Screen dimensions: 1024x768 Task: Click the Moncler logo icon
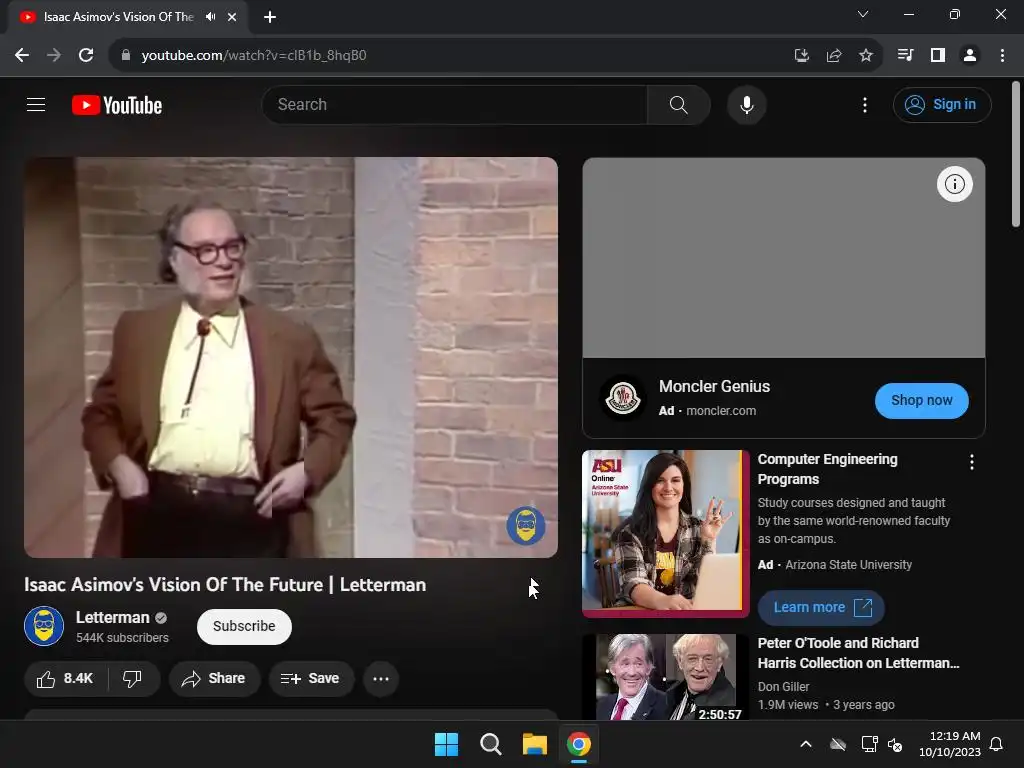pyautogui.click(x=622, y=398)
